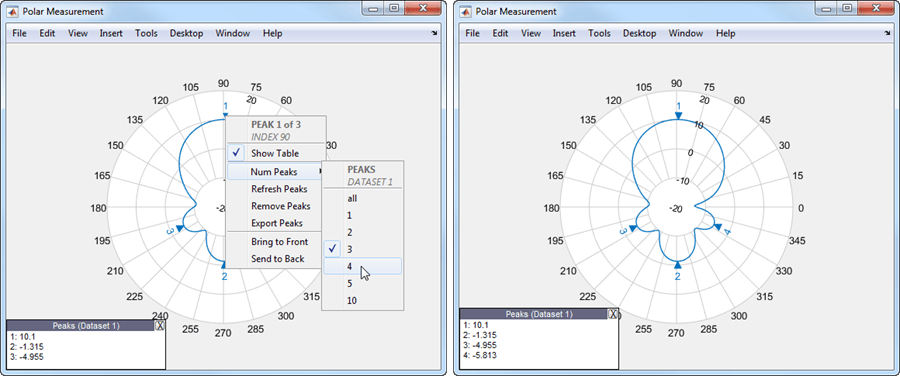Close peaks table in right window
This screenshot has height=376, width=900.
pos(613,314)
